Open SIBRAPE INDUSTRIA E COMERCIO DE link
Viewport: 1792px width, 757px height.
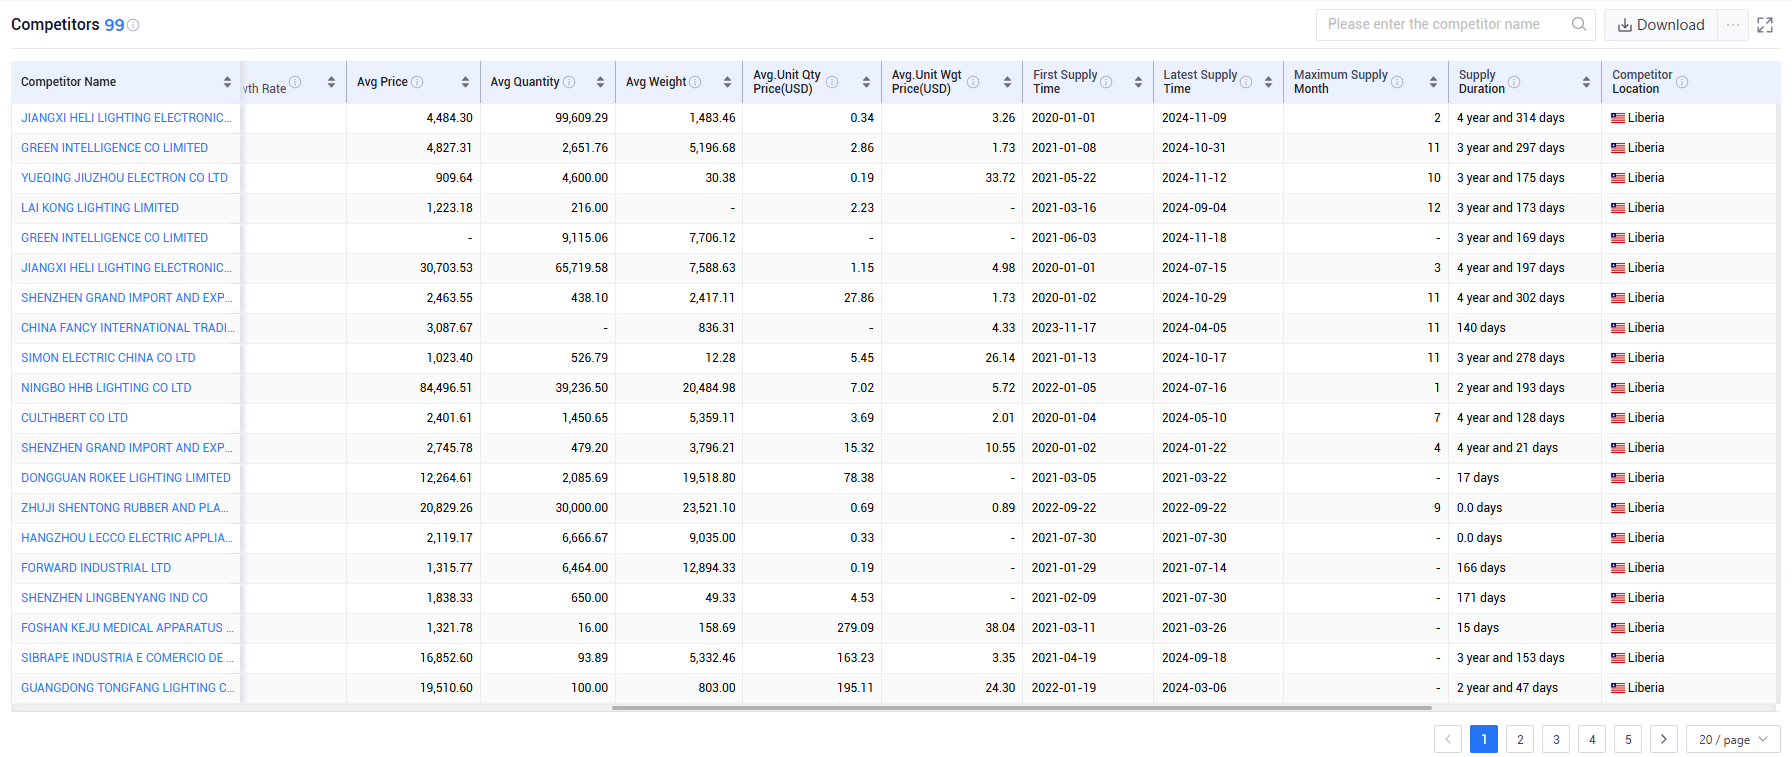tap(127, 658)
